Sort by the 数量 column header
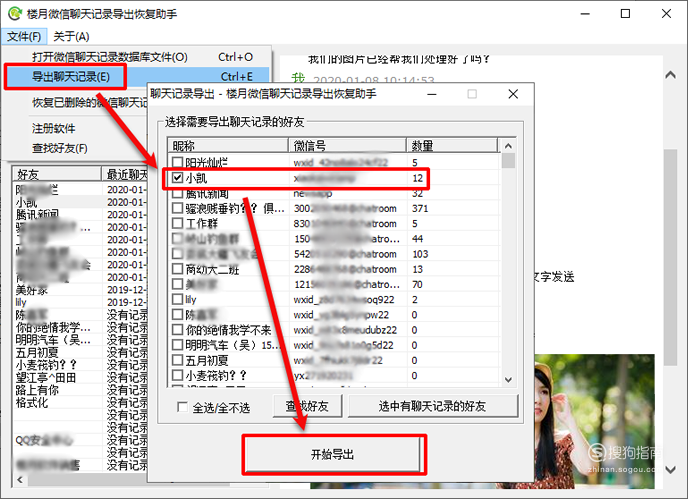 (452, 145)
